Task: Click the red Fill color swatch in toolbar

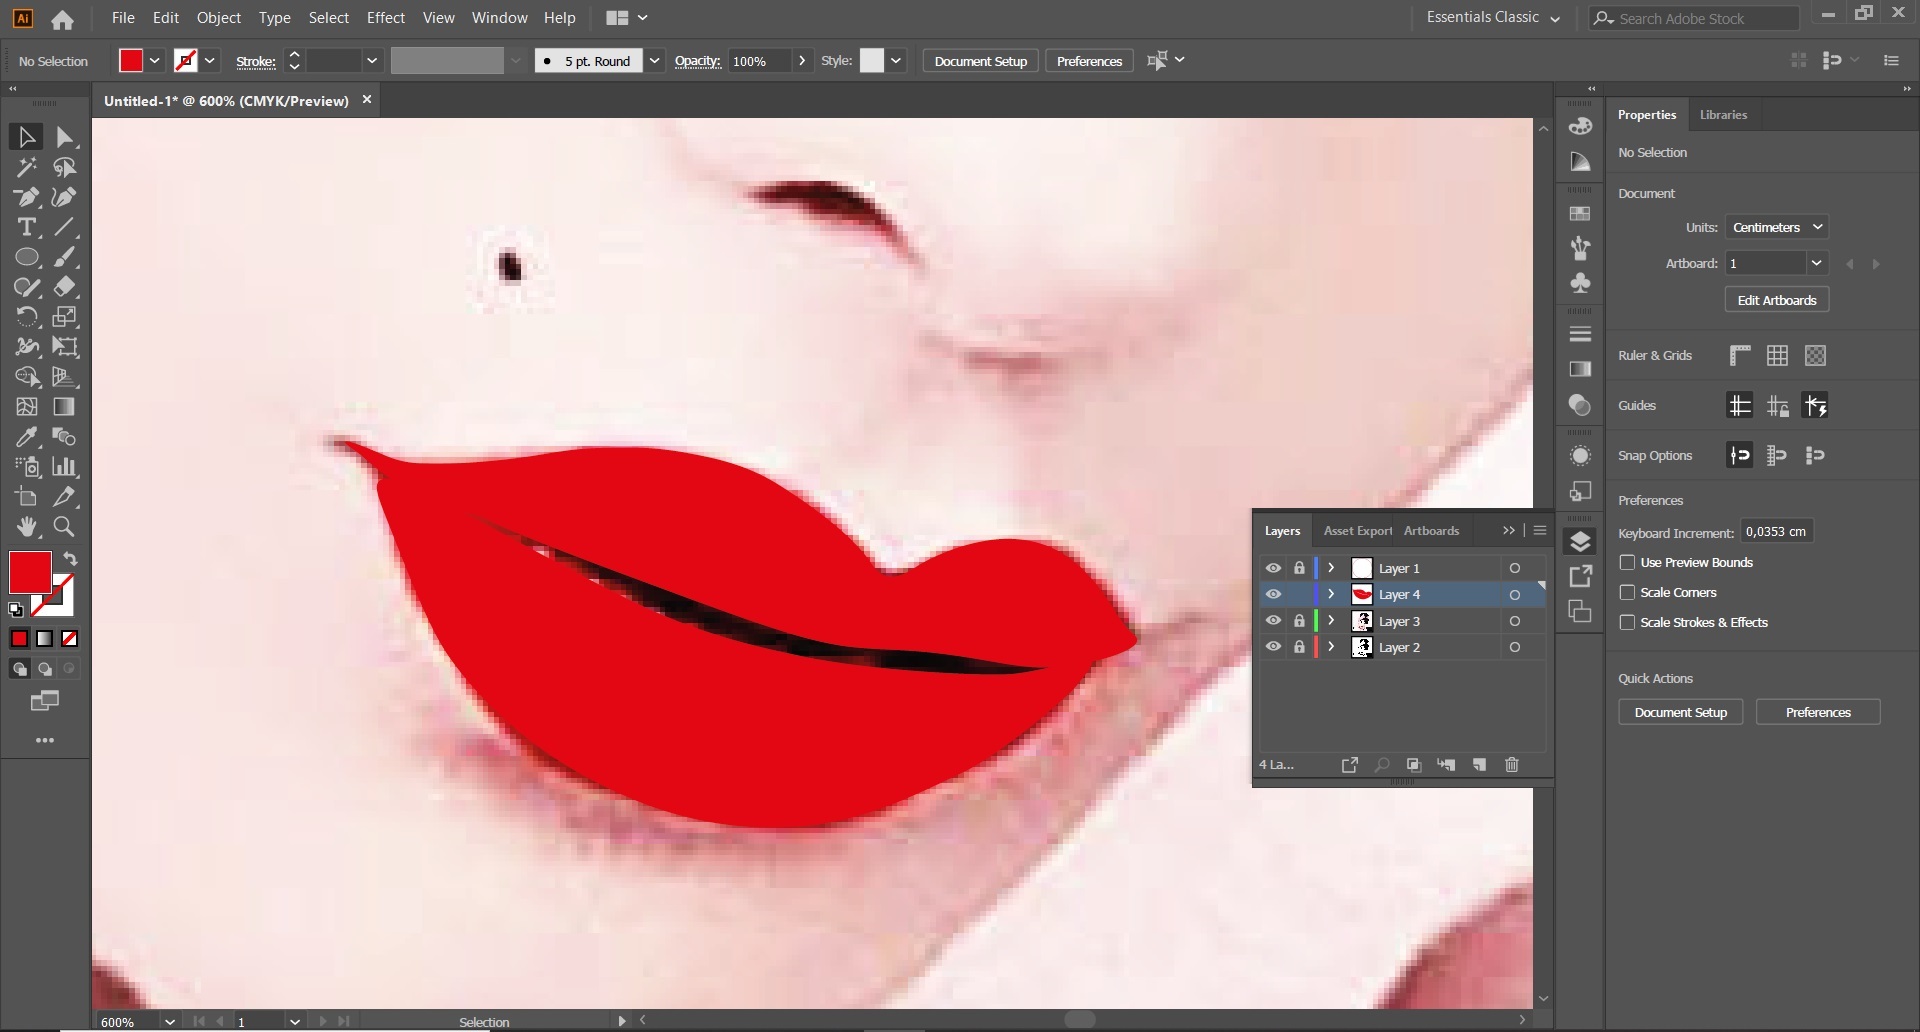Action: [30, 572]
